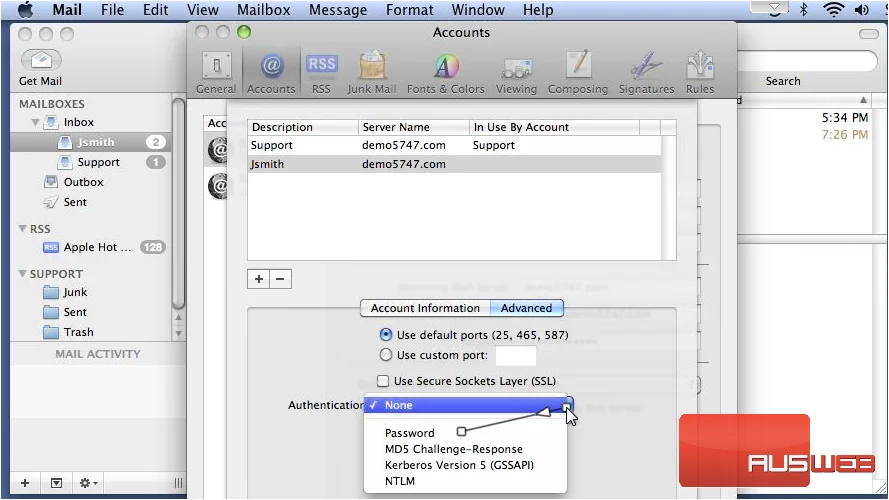The height and width of the screenshot is (500, 889).
Task: Click the Add server plus button
Action: [x=259, y=279]
